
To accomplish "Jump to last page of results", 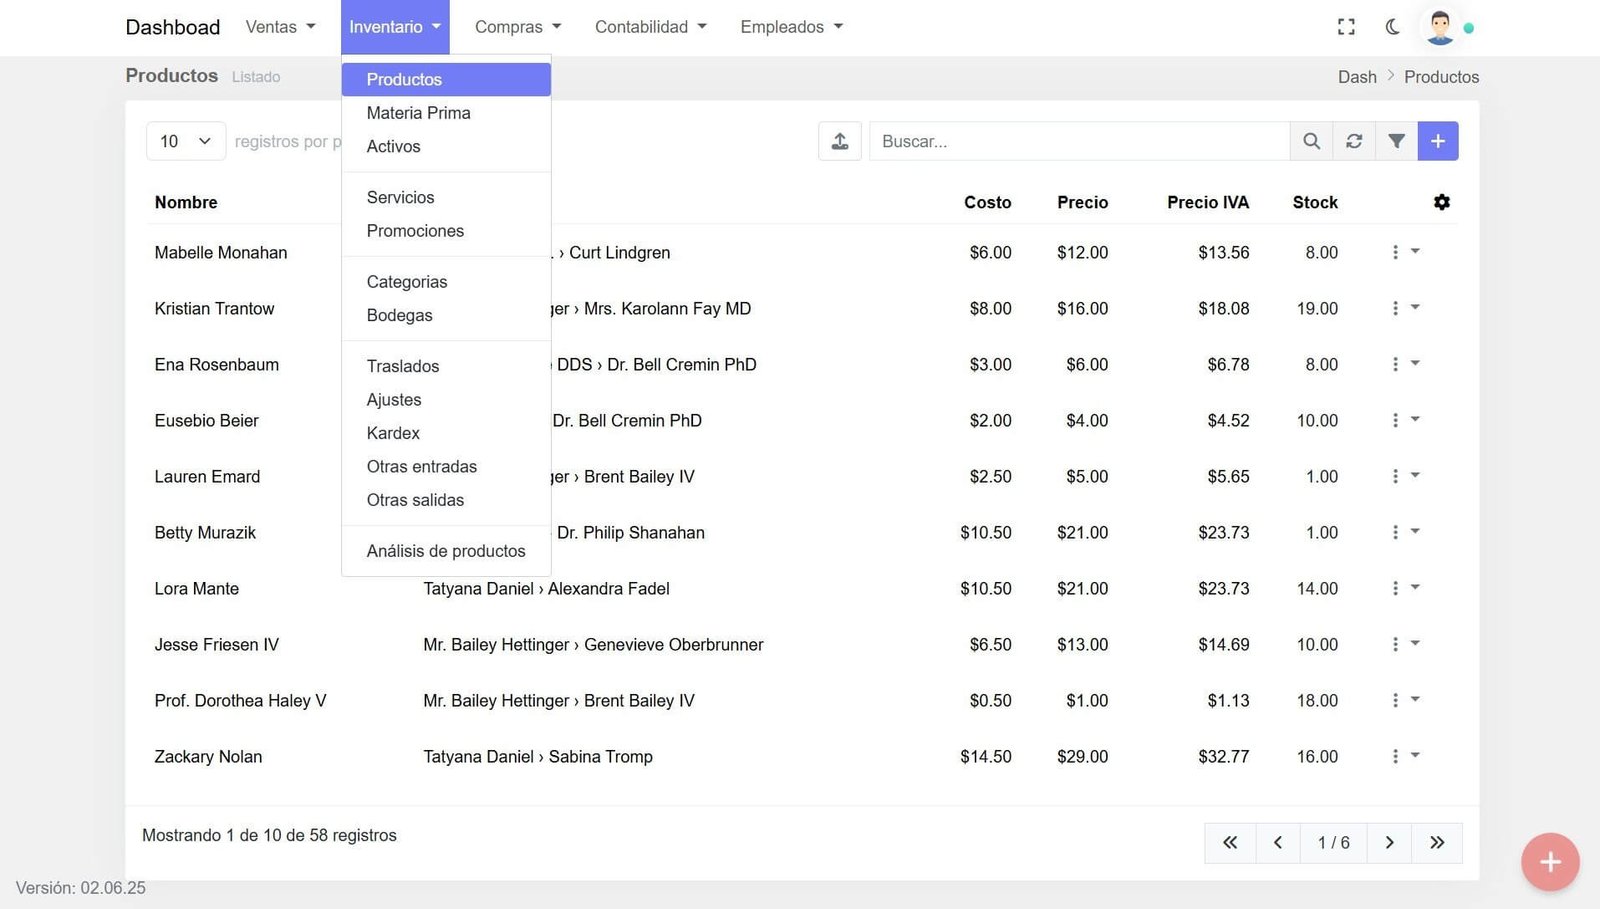I will coord(1437,843).
